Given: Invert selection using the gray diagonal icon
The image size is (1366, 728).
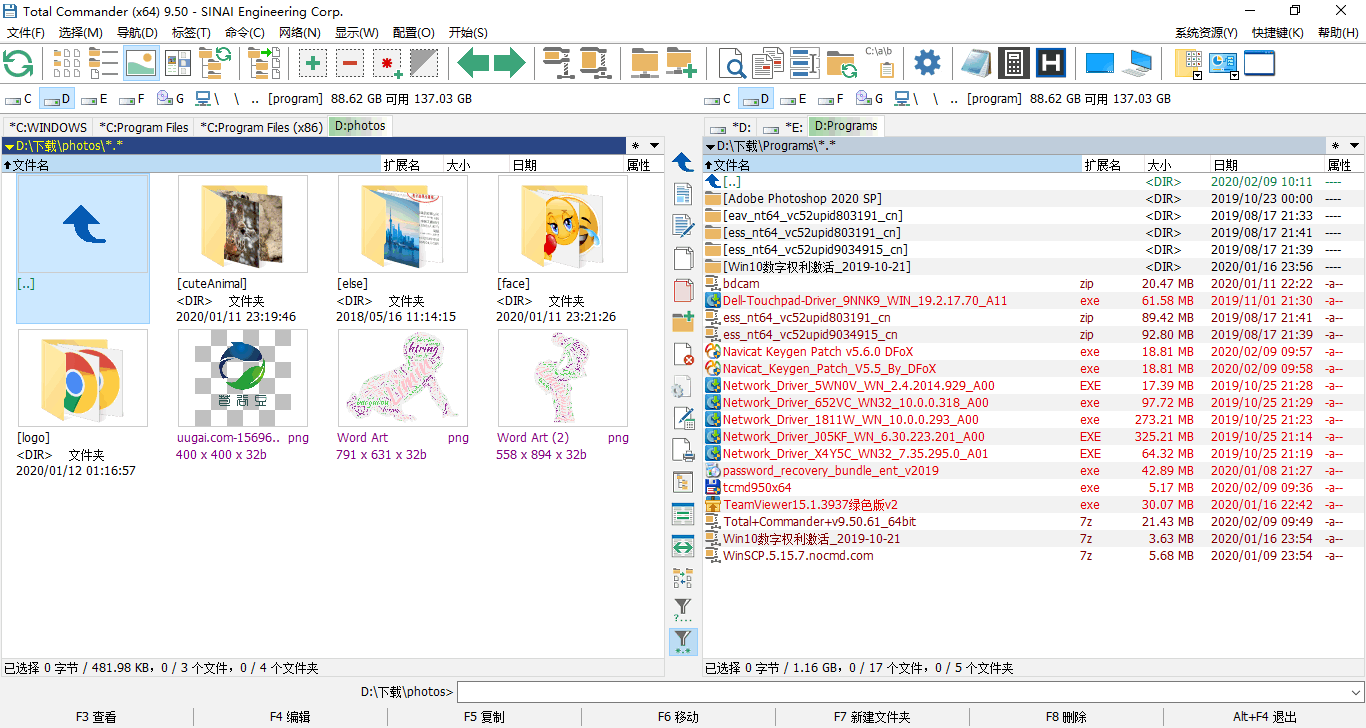Looking at the screenshot, I should coord(424,63).
